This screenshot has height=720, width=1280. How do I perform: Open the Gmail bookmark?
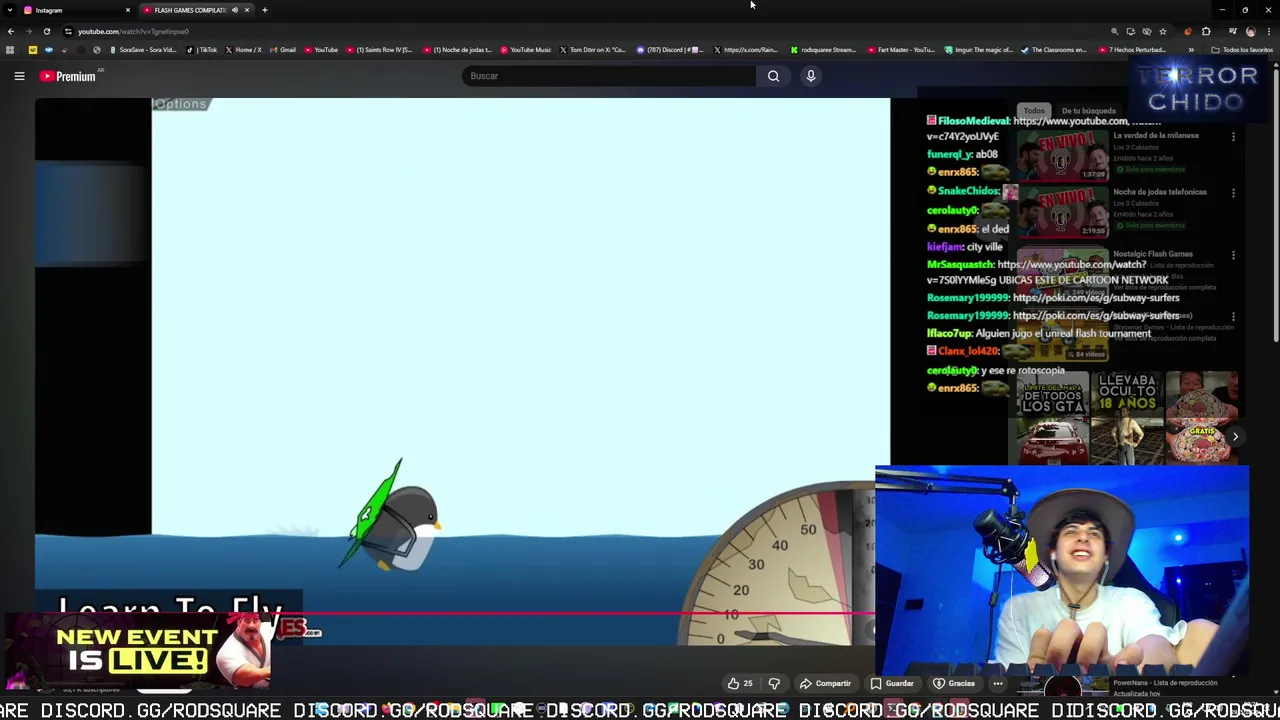[x=282, y=50]
